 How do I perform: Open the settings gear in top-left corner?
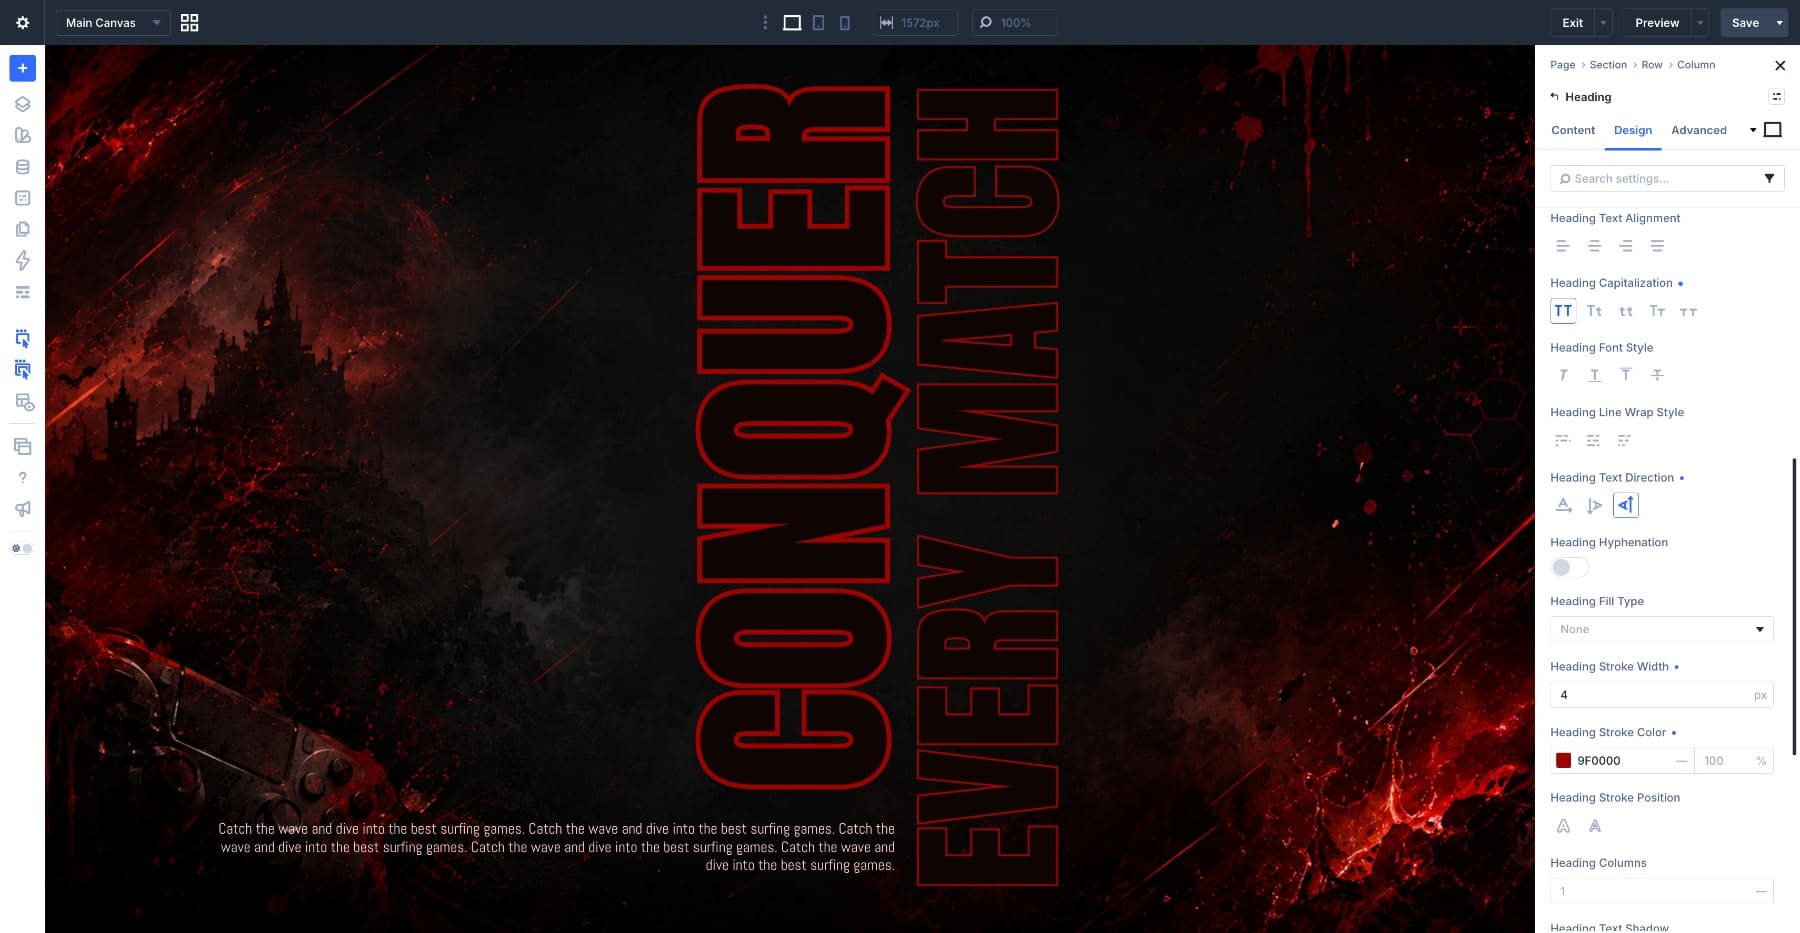[x=22, y=22]
